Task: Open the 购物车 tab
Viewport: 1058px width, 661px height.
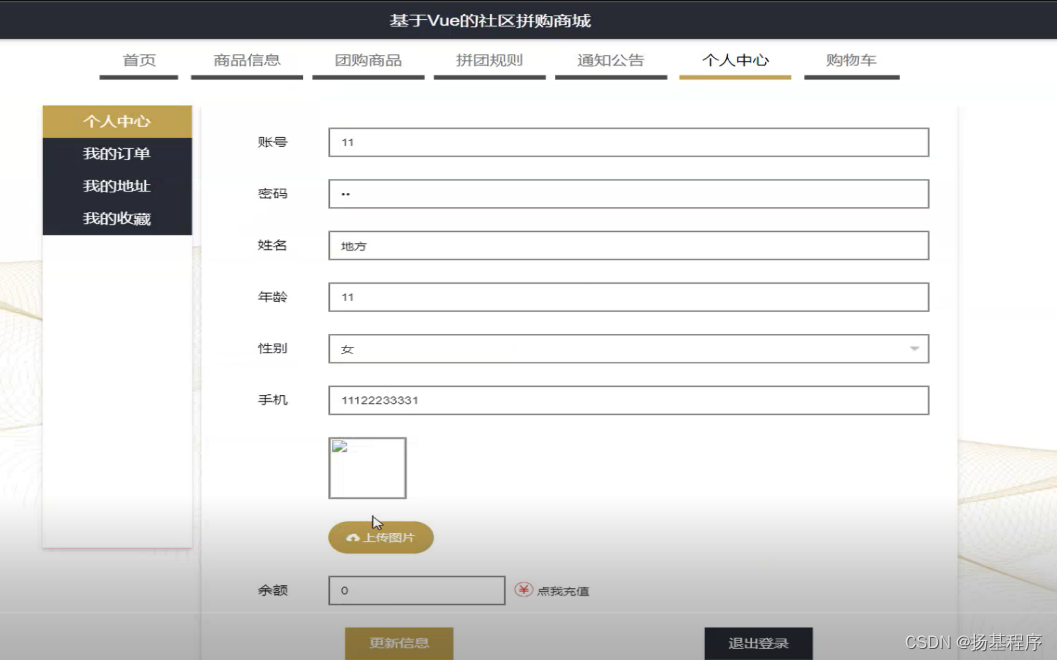Action: click(851, 59)
